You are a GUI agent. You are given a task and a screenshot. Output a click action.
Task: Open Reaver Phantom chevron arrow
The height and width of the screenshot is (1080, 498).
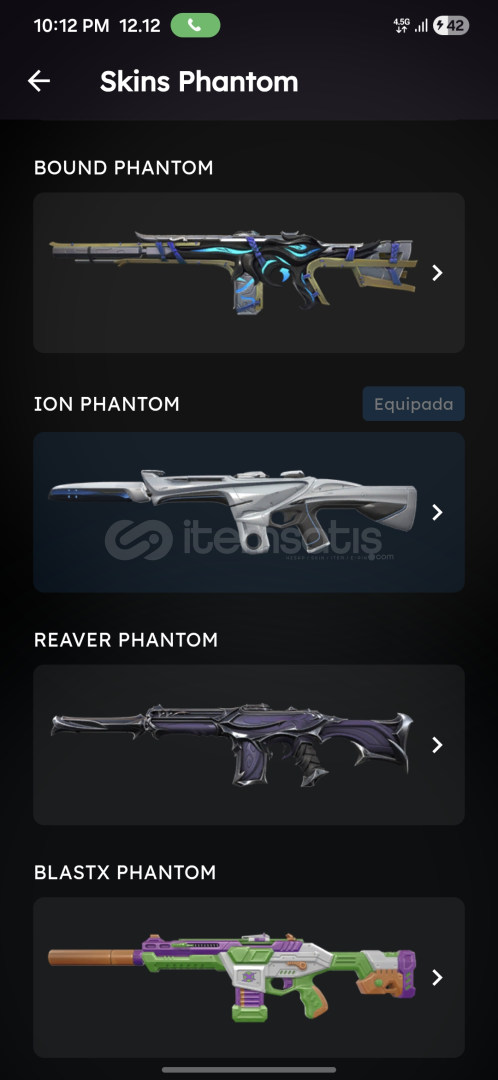click(x=437, y=745)
